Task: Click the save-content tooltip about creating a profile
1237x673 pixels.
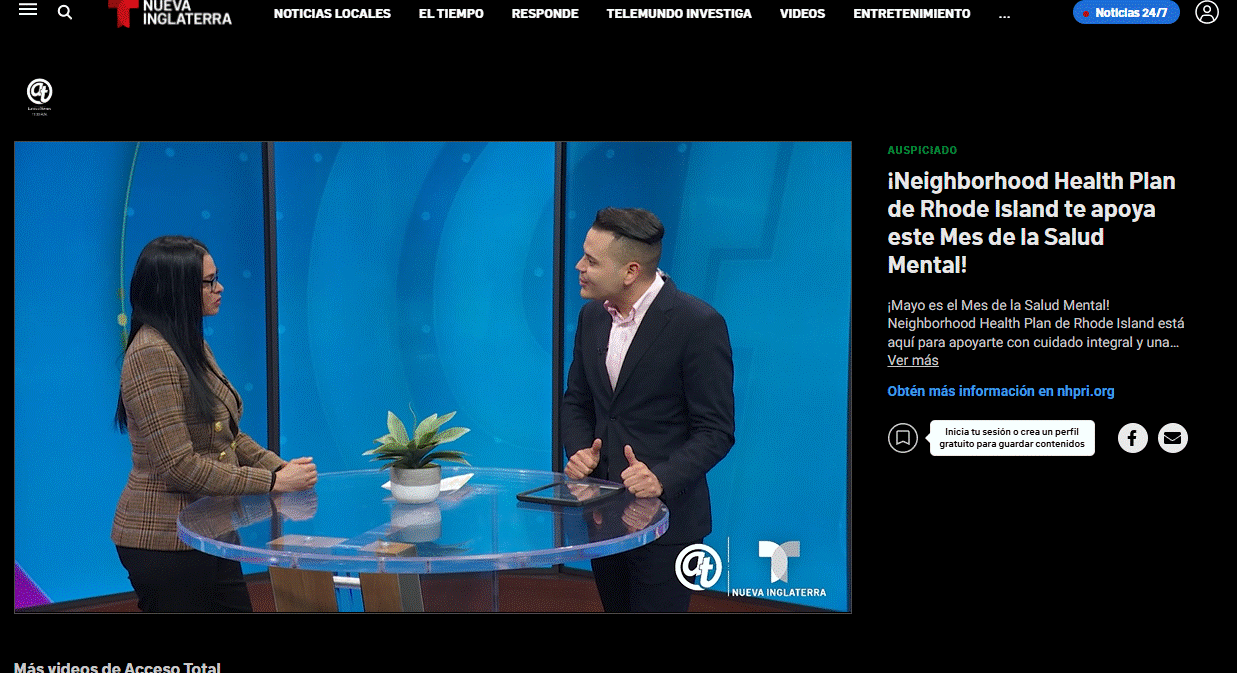Action: pos(1012,438)
